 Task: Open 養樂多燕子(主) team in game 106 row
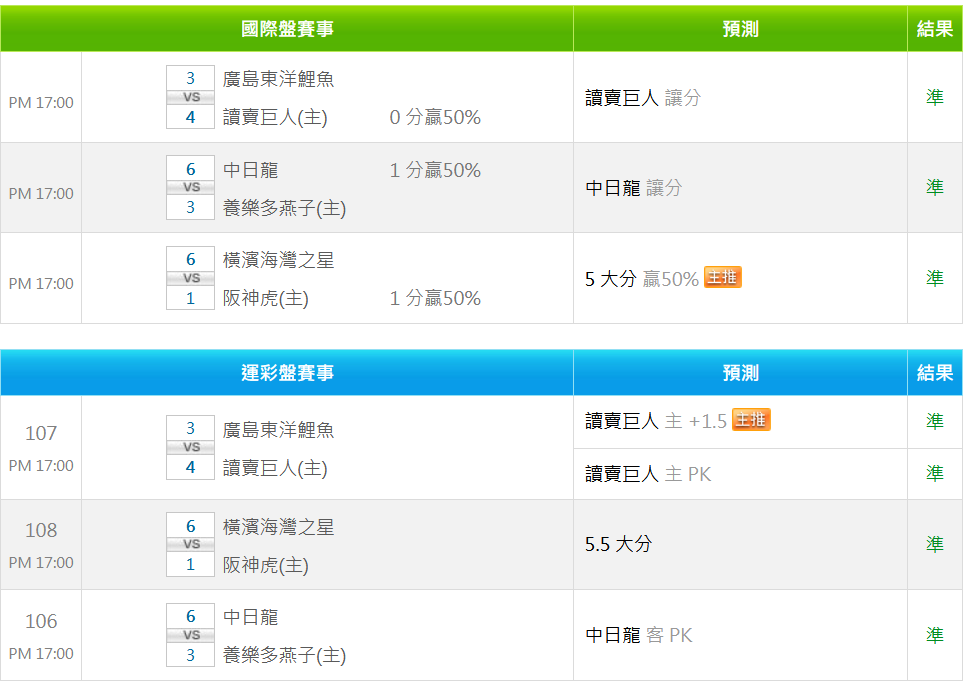[284, 655]
